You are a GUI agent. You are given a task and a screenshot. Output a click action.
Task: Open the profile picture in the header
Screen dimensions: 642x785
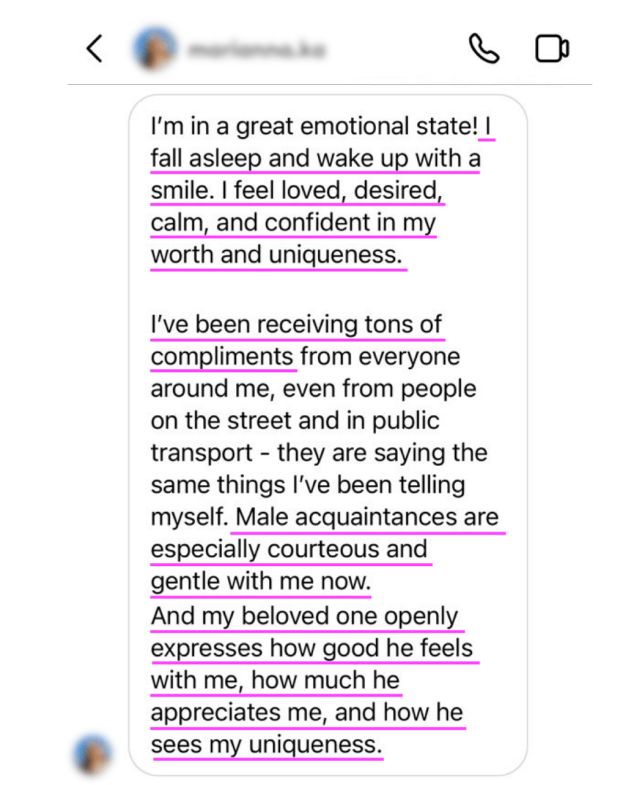(155, 48)
